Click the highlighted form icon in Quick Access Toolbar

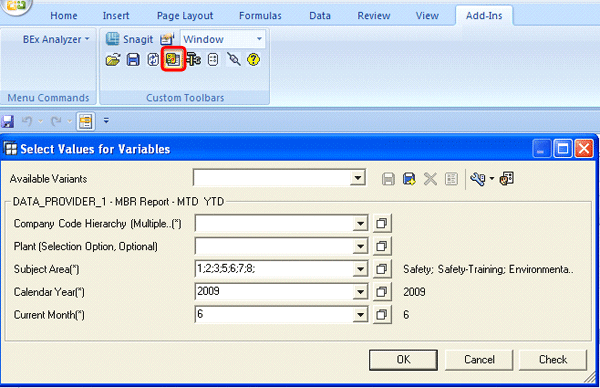pos(85,122)
